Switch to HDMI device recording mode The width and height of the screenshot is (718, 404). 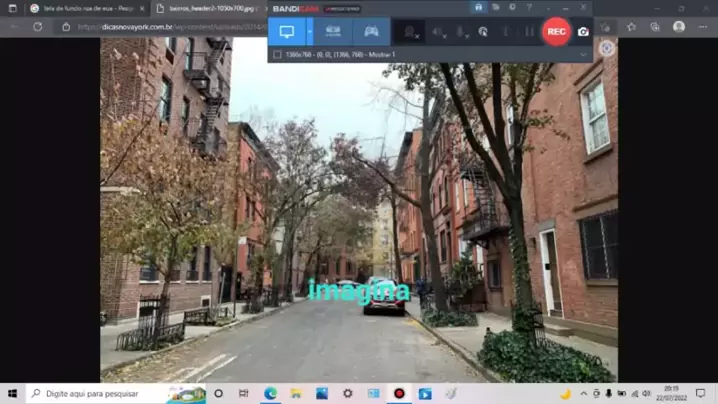click(333, 31)
